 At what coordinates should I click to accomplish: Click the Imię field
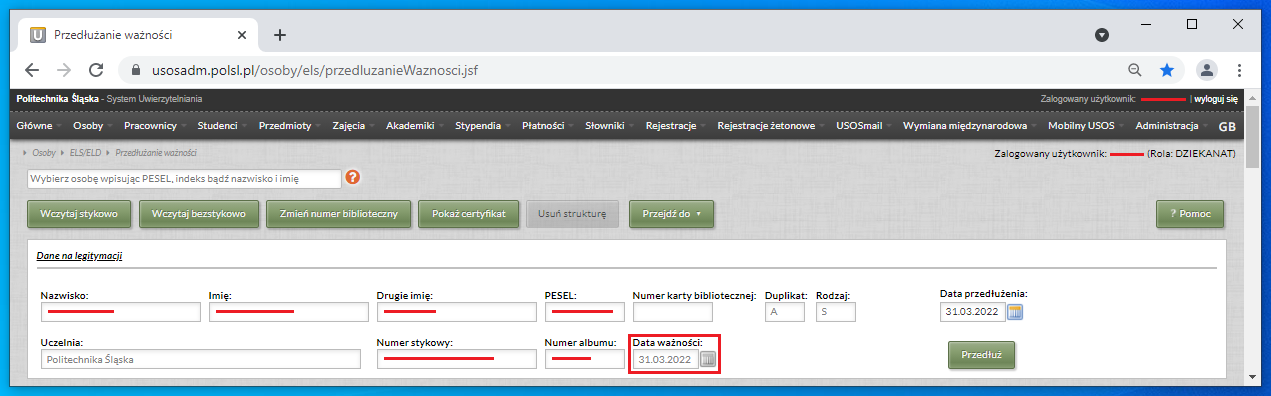pyautogui.click(x=288, y=312)
